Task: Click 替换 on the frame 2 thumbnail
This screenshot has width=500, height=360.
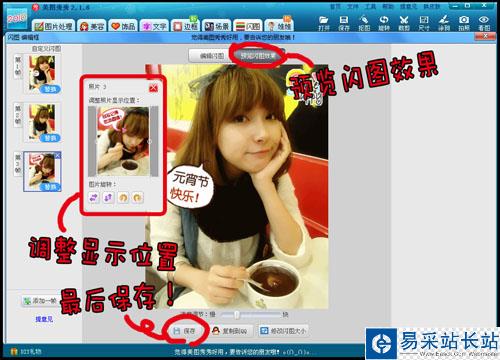Action: point(50,138)
